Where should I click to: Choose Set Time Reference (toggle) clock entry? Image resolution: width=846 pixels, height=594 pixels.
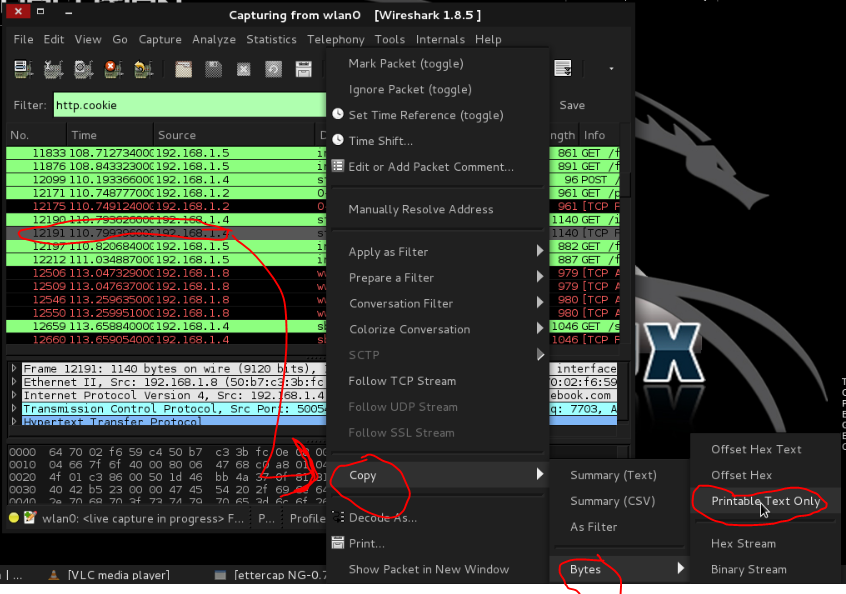click(x=426, y=115)
